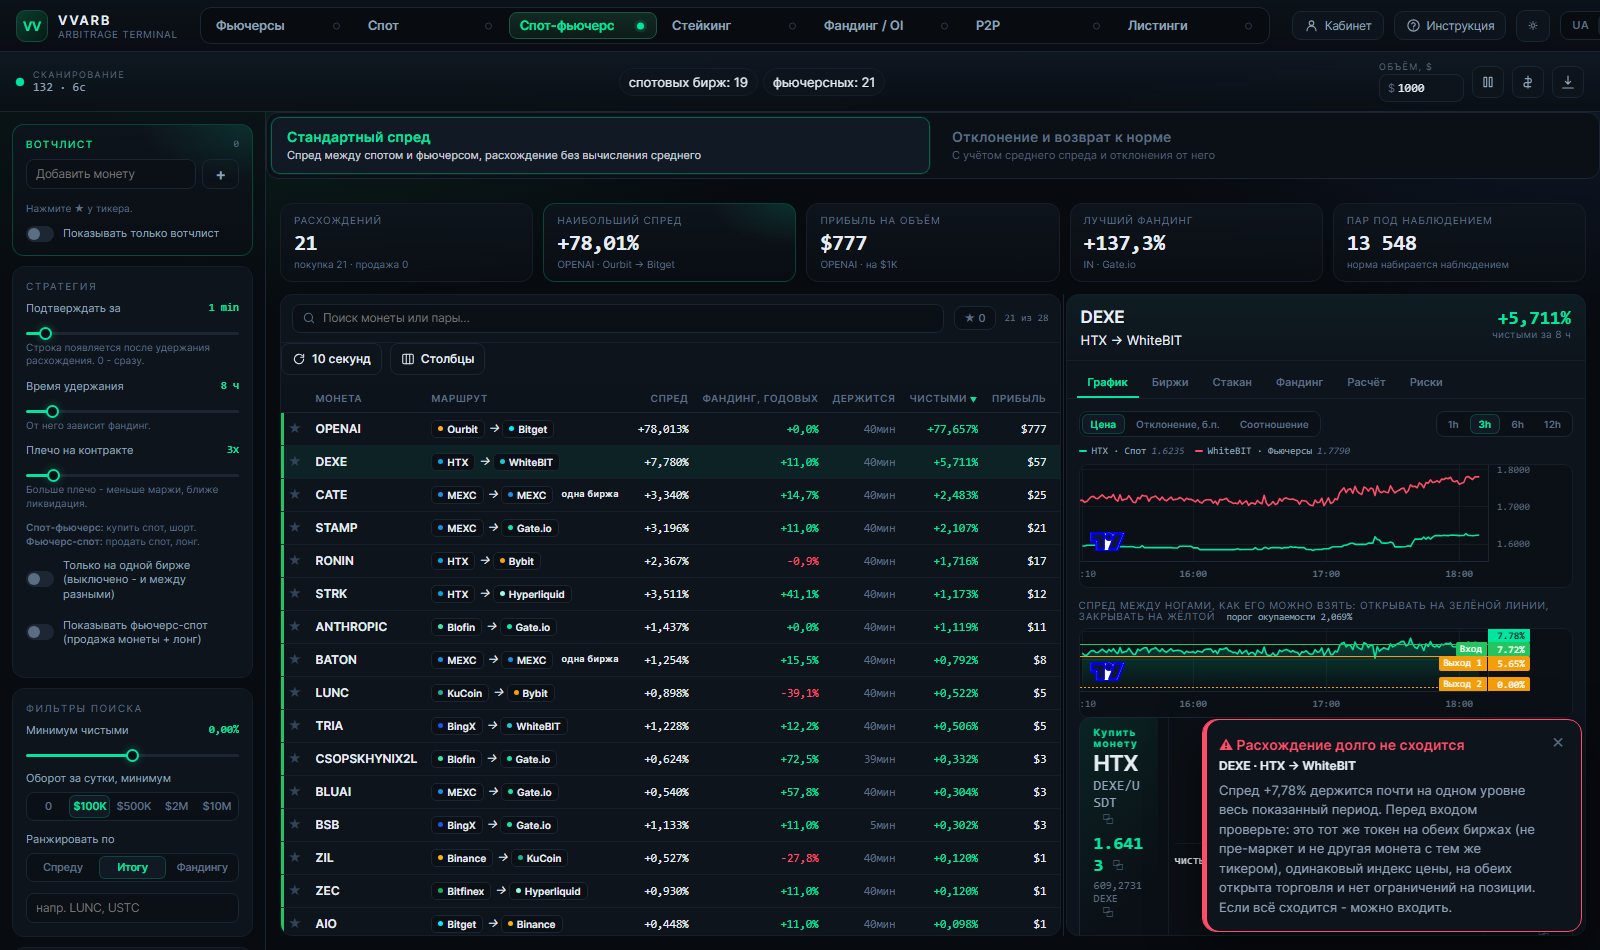
Task: Copy the 1.6413 buy price
Action: [1118, 865]
